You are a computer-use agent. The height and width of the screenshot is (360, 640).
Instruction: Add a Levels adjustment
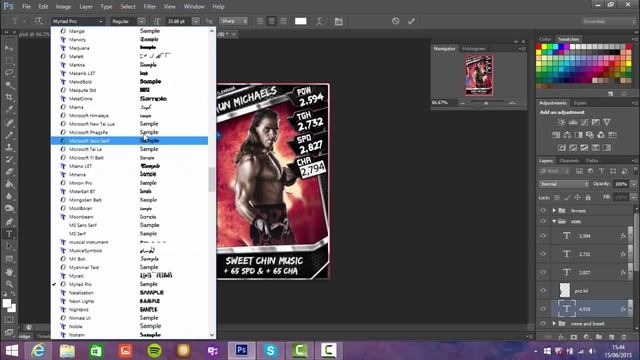click(573, 122)
